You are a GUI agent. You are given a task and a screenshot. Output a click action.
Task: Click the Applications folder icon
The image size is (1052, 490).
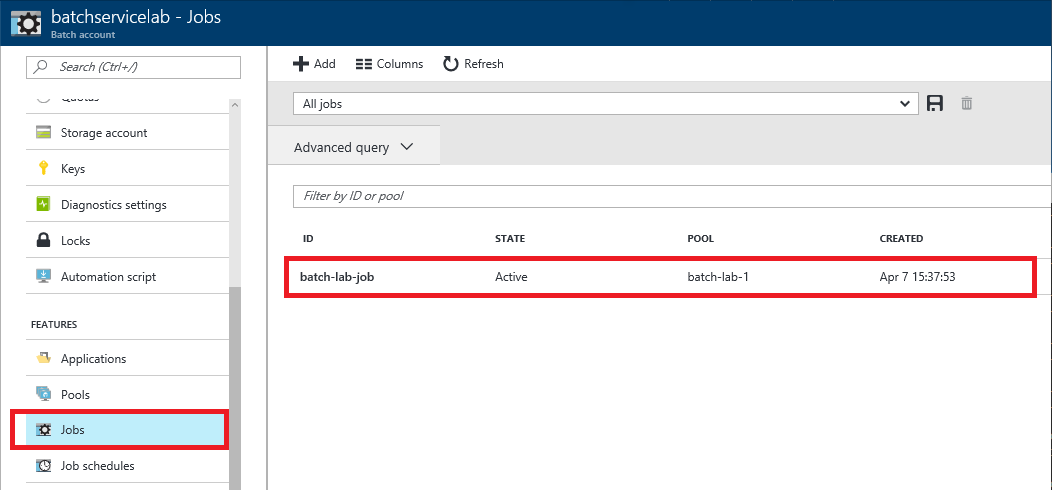(44, 358)
